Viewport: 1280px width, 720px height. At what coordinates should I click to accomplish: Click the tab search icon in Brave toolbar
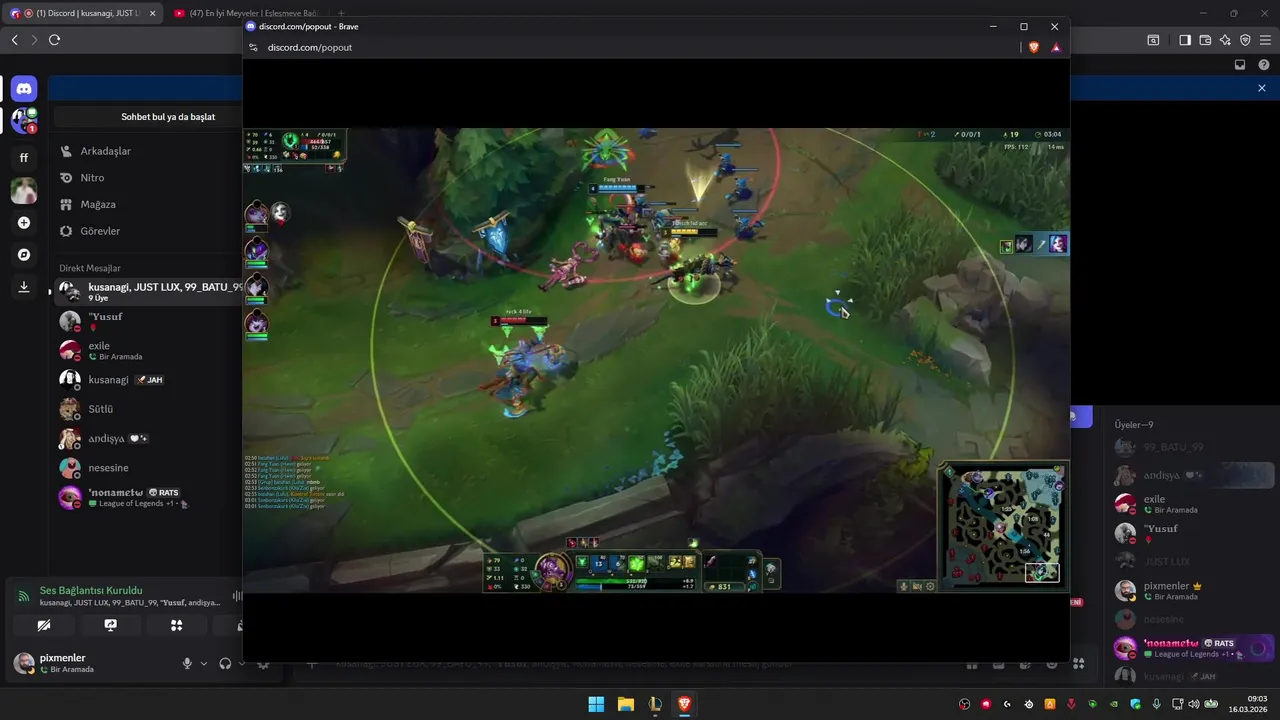(1153, 40)
